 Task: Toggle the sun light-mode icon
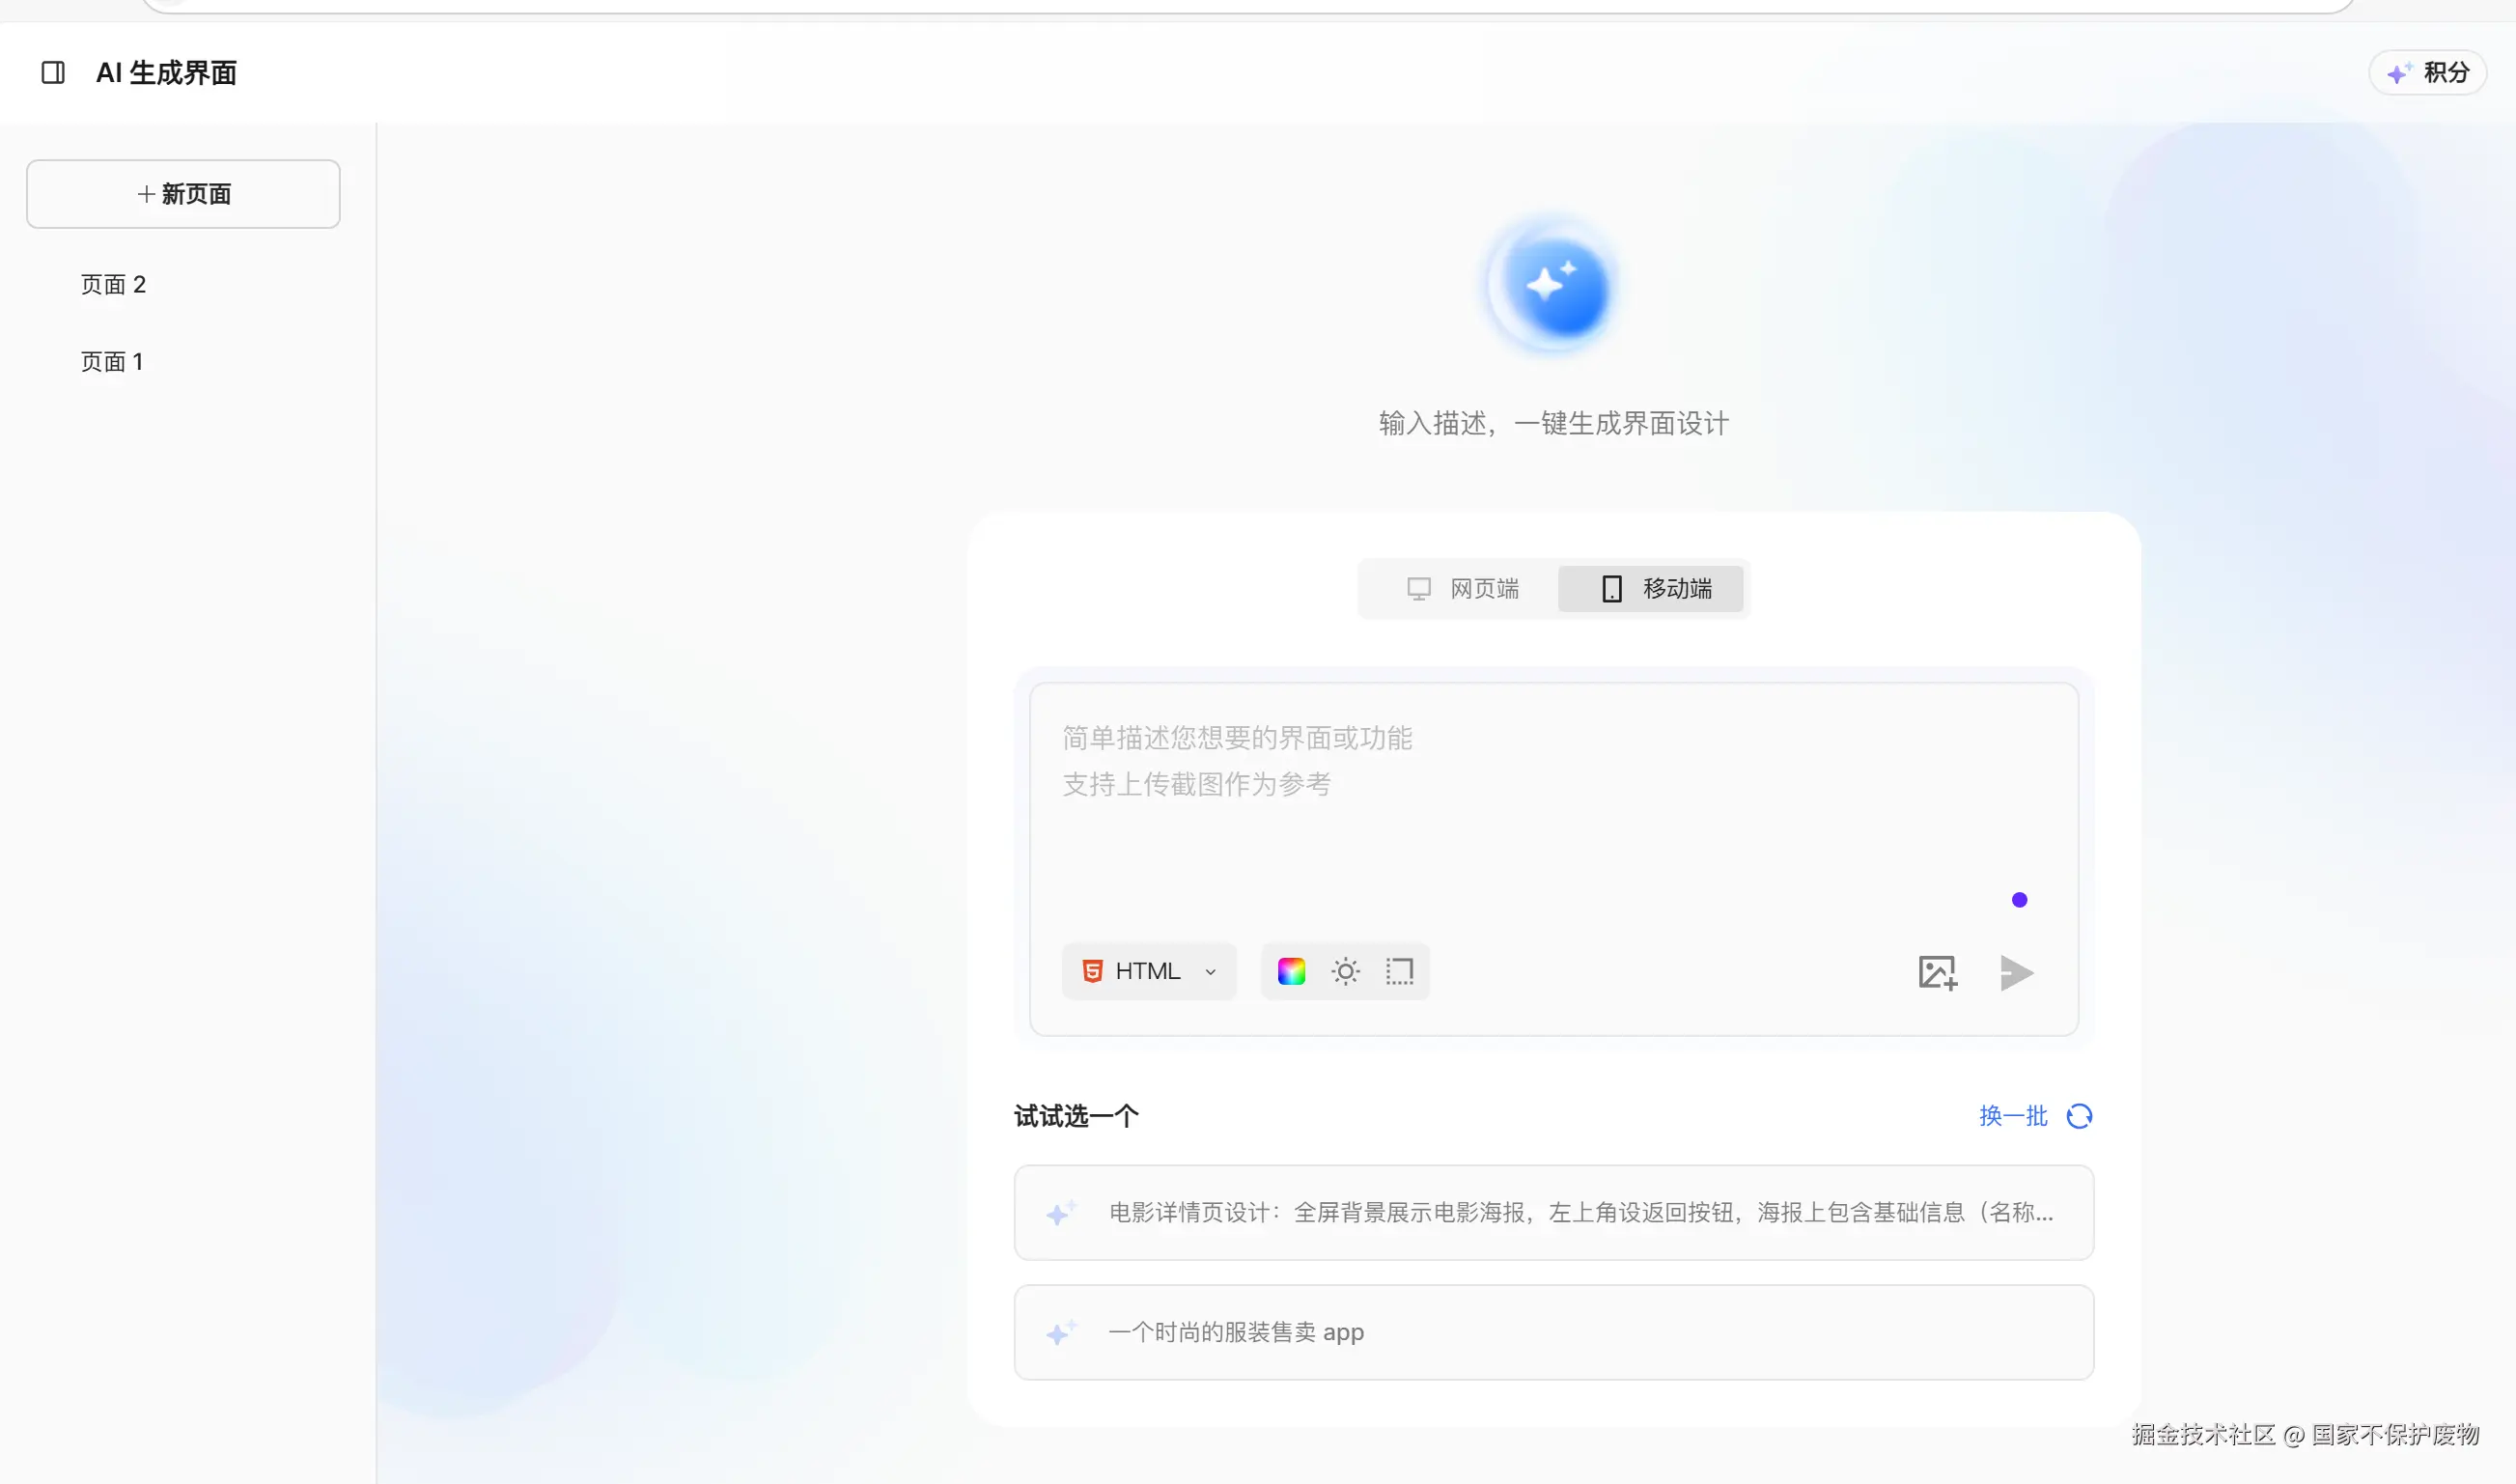coord(1345,971)
